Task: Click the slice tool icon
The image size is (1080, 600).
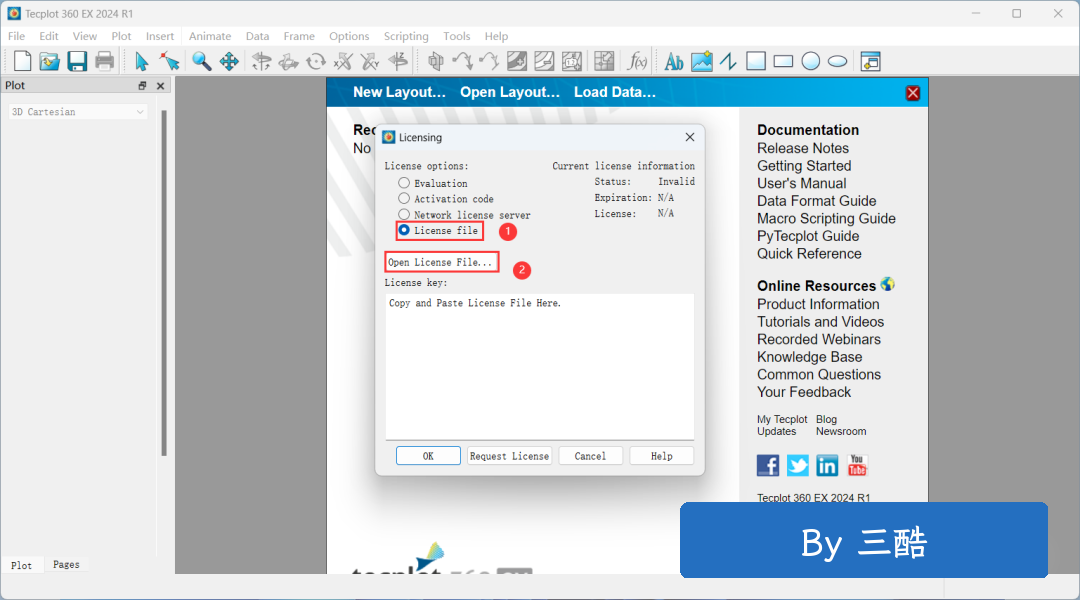Action: click(435, 61)
